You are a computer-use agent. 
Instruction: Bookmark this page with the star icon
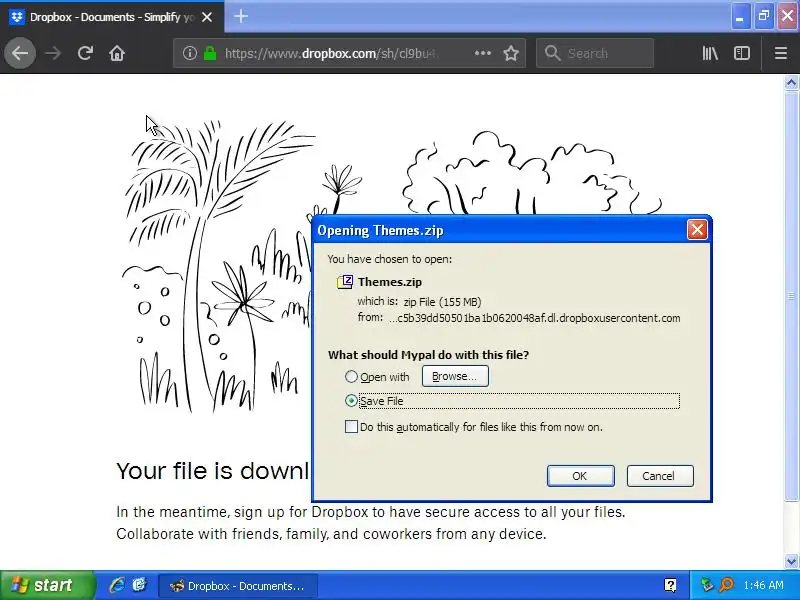[511, 53]
